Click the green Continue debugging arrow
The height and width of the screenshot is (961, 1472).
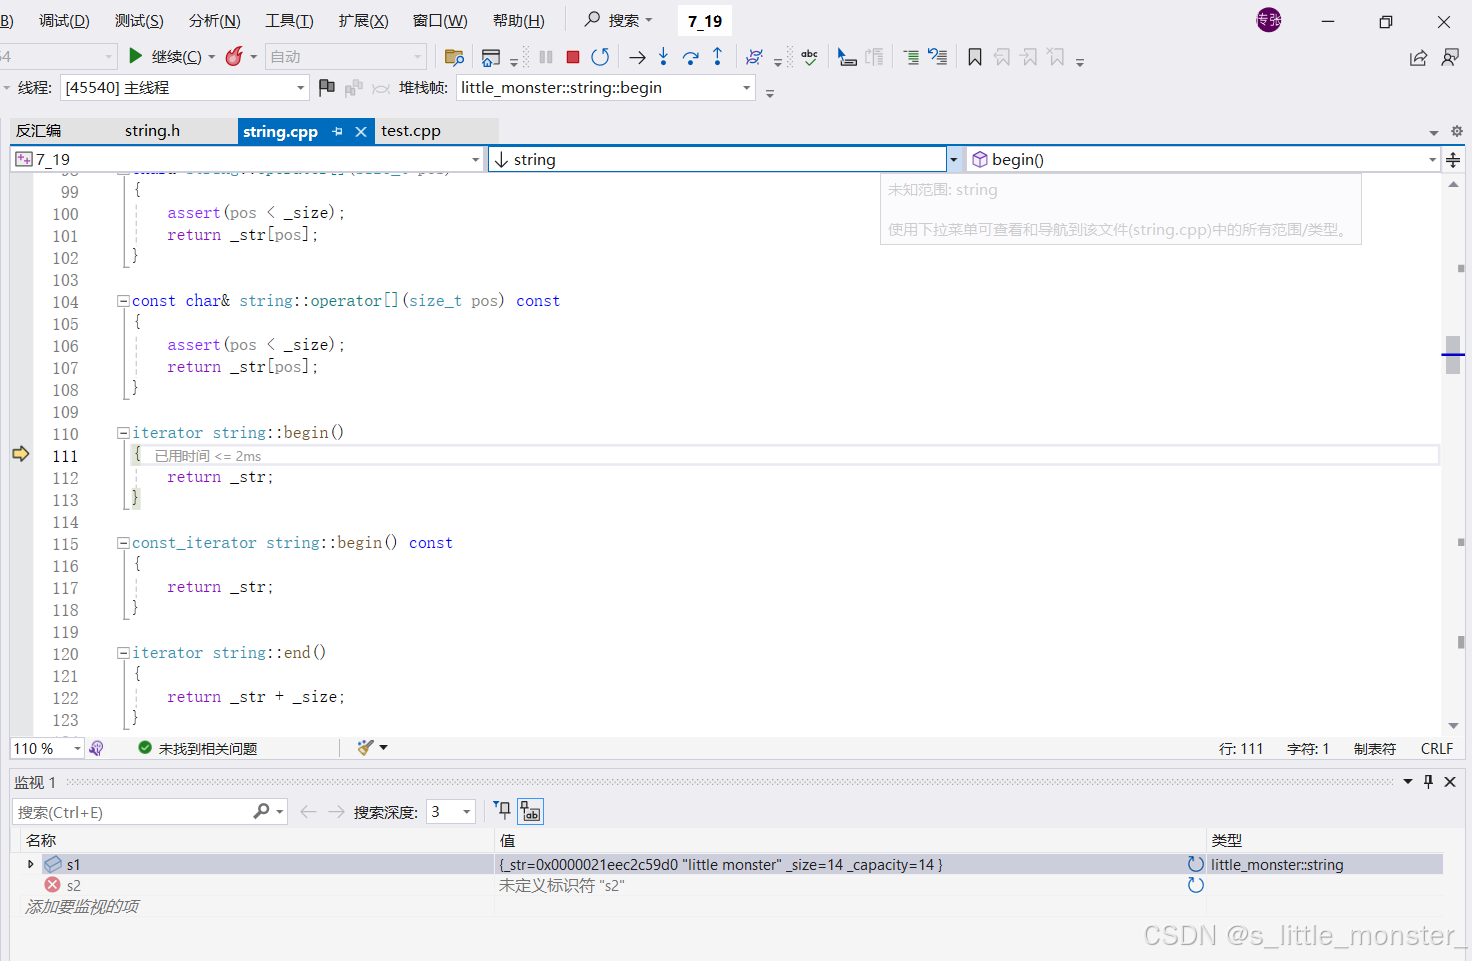pos(136,56)
